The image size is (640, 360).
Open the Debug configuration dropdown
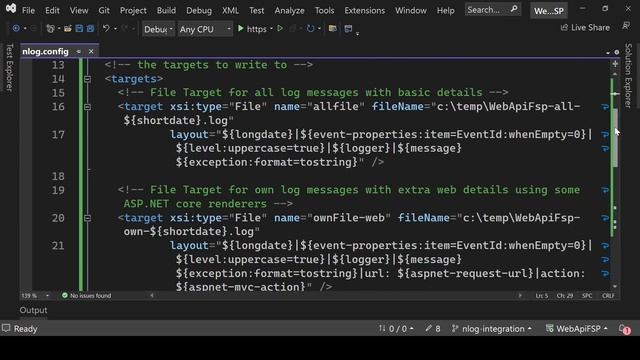point(158,29)
